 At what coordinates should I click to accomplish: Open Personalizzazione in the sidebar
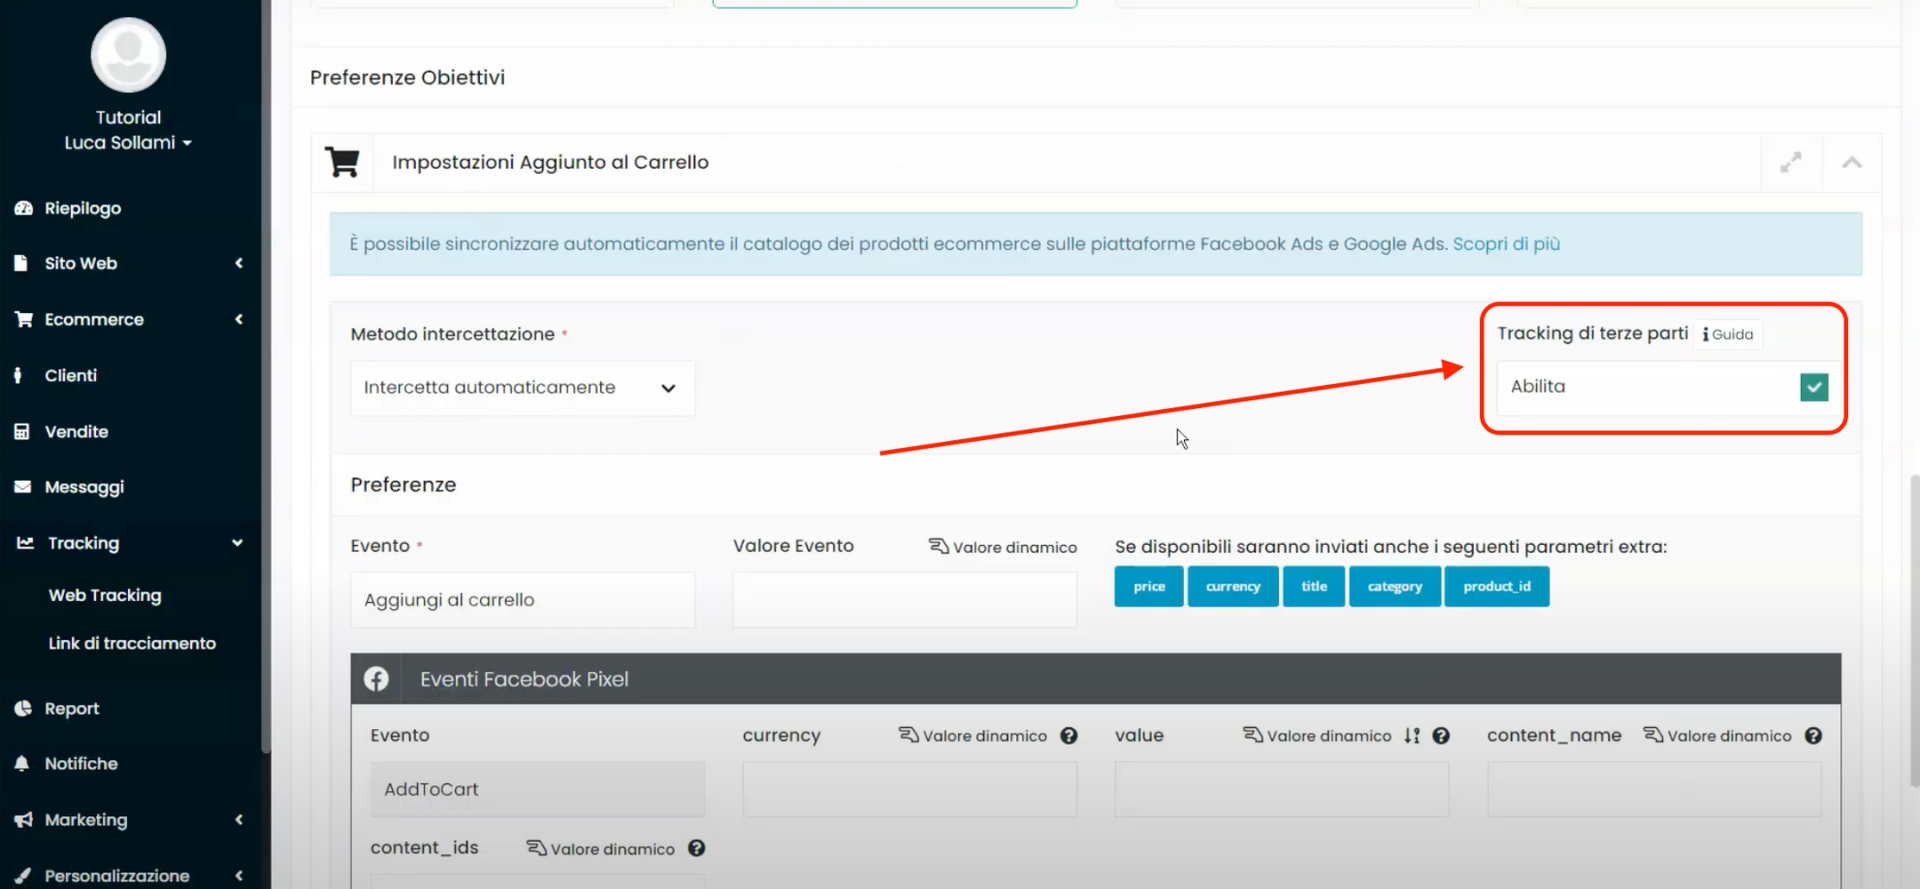click(117, 875)
